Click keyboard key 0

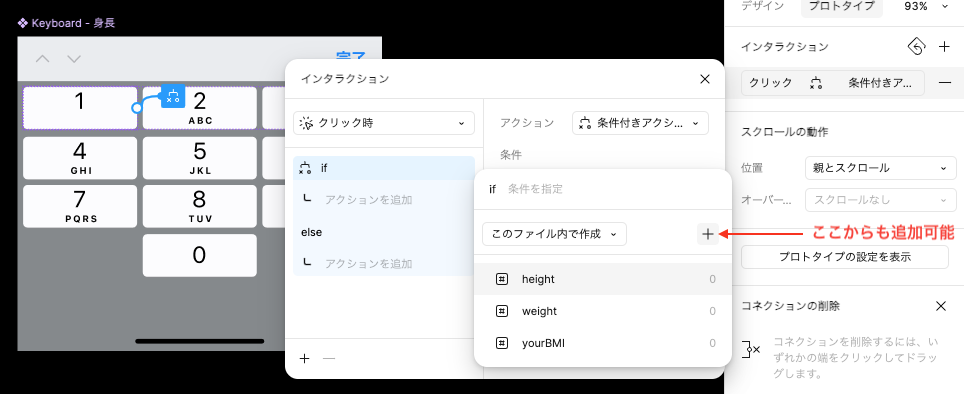tap(200, 255)
